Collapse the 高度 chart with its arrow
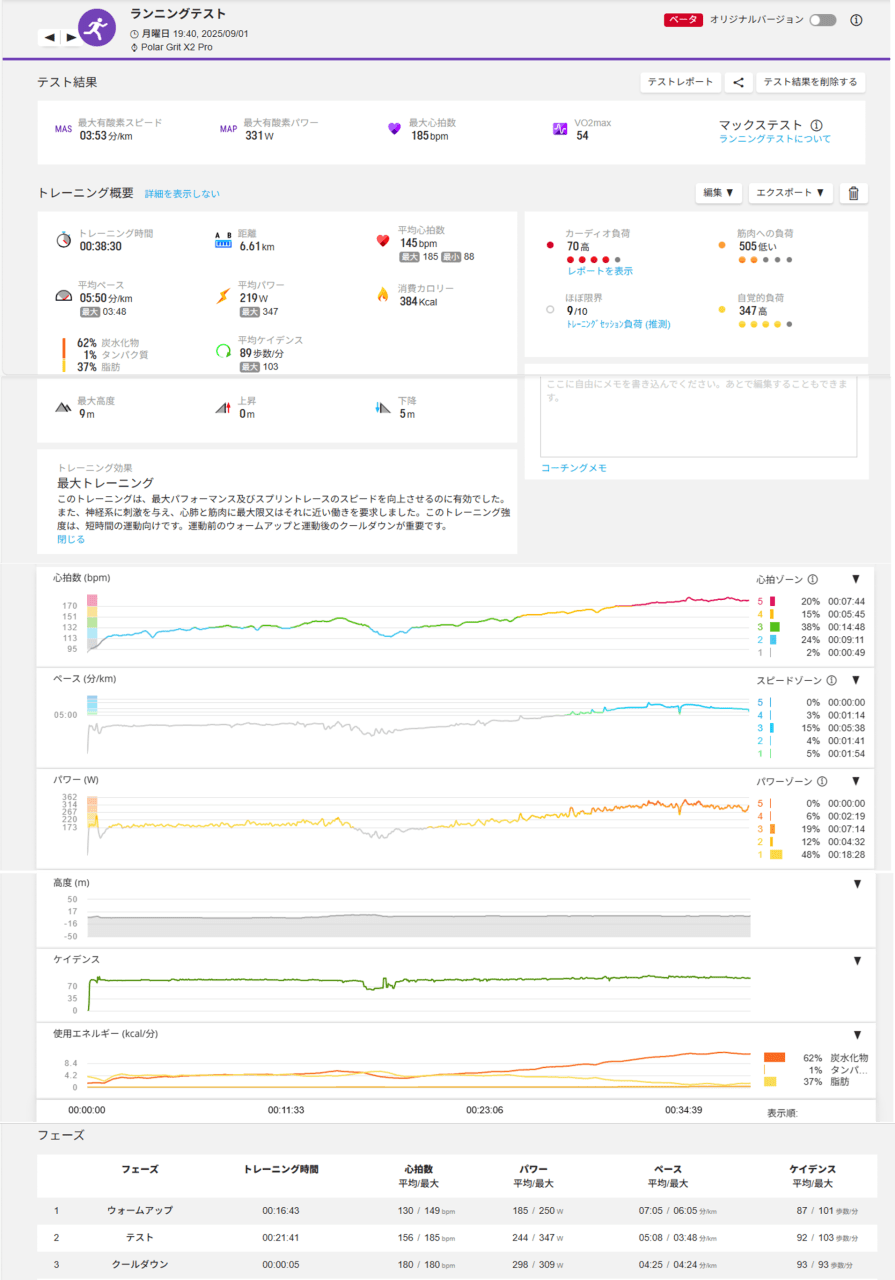Screen dimensions: 895x1280 [x=857, y=884]
